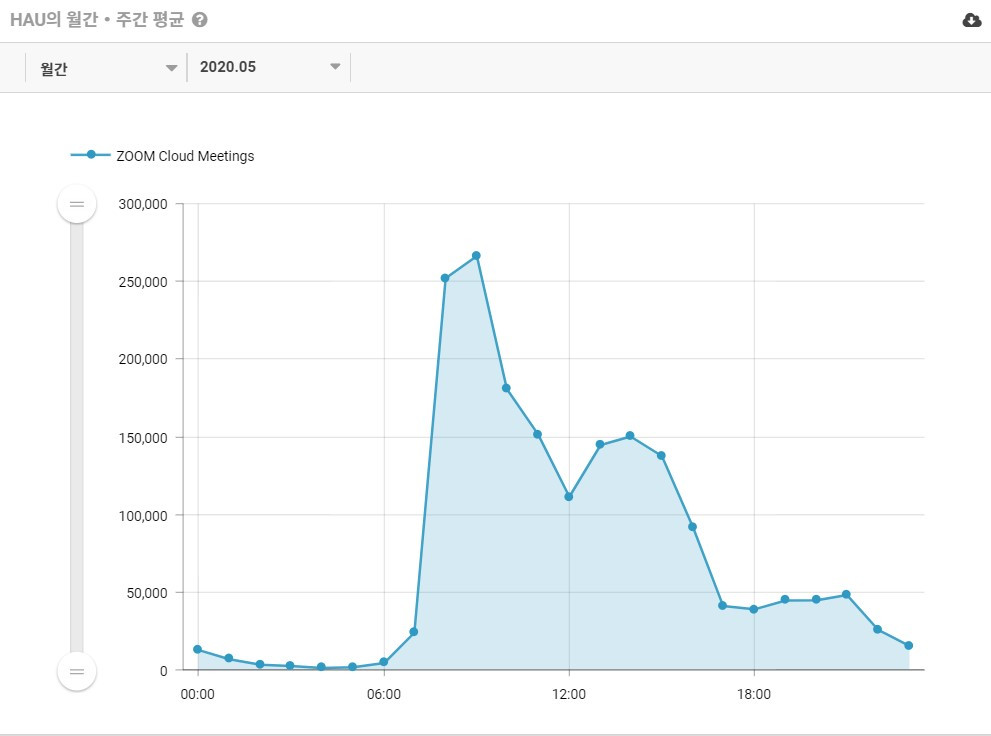Click the last data point at 23:00
Viewport: 991px width, 736px height.
point(908,645)
